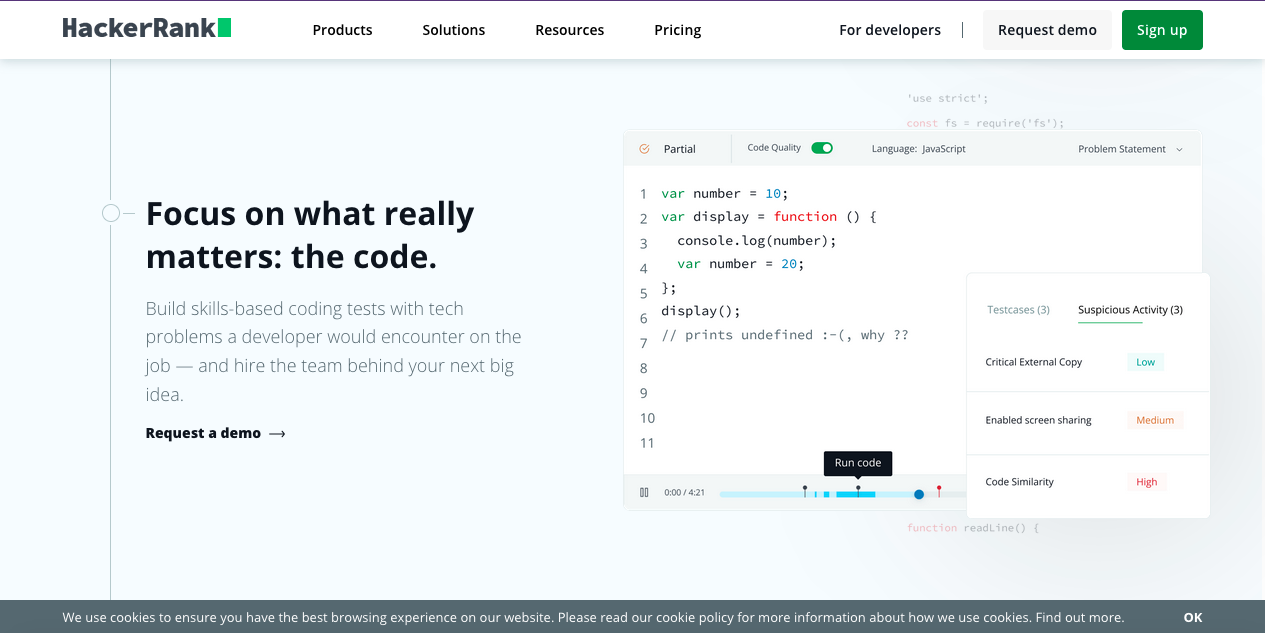
Task: Click the blue playhead dot
Action: tap(918, 493)
